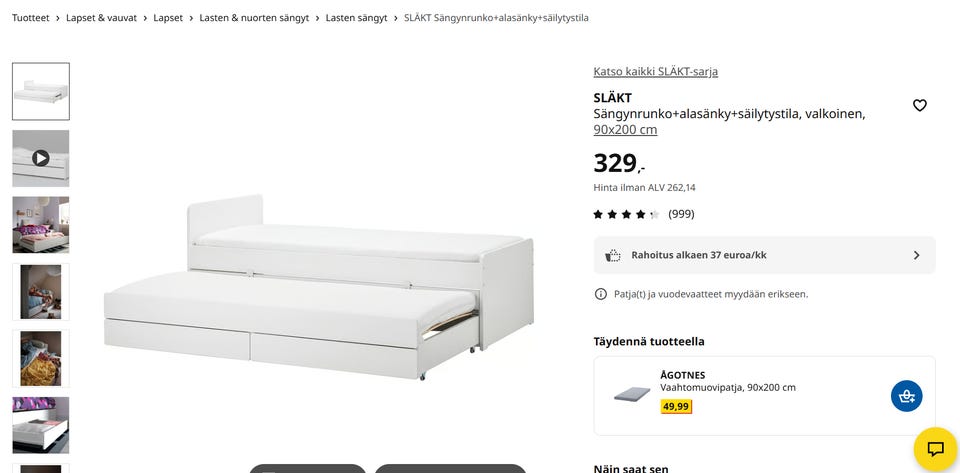Show the child reading in bed thumbnail
The width and height of the screenshot is (960, 473).
(40, 292)
